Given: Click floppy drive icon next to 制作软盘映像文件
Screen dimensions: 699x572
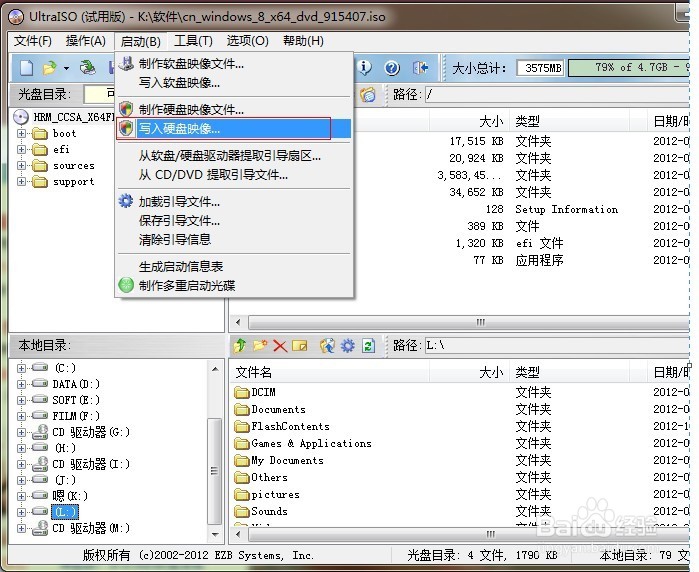Looking at the screenshot, I should [x=127, y=64].
